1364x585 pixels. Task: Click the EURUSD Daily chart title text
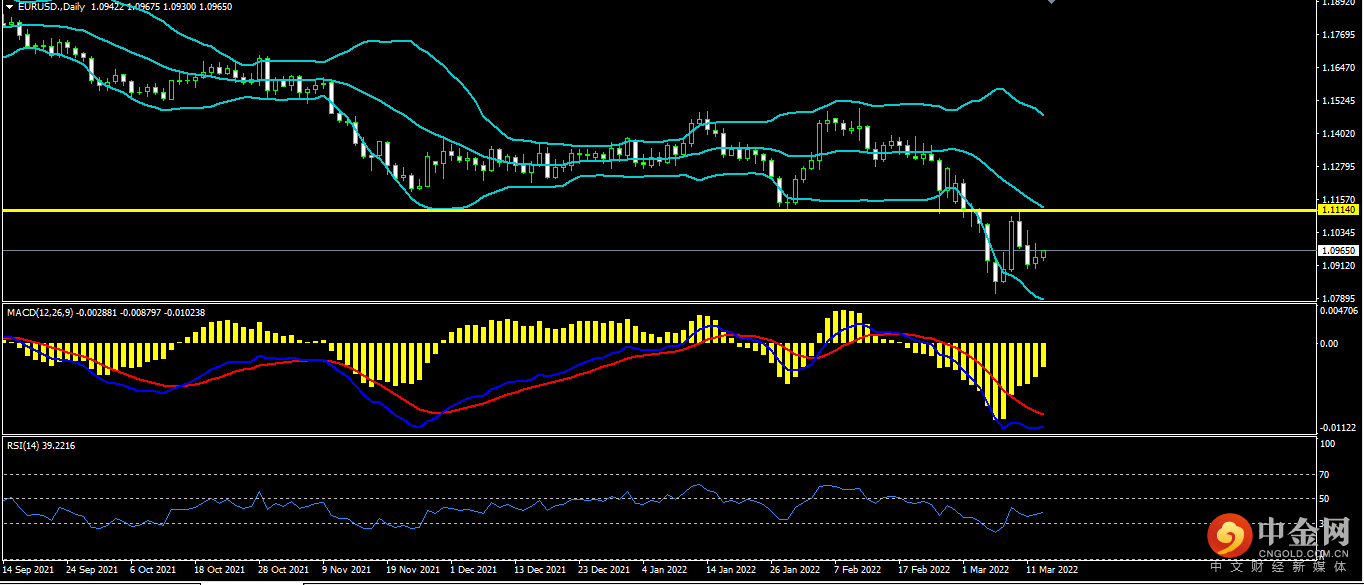click(51, 6)
